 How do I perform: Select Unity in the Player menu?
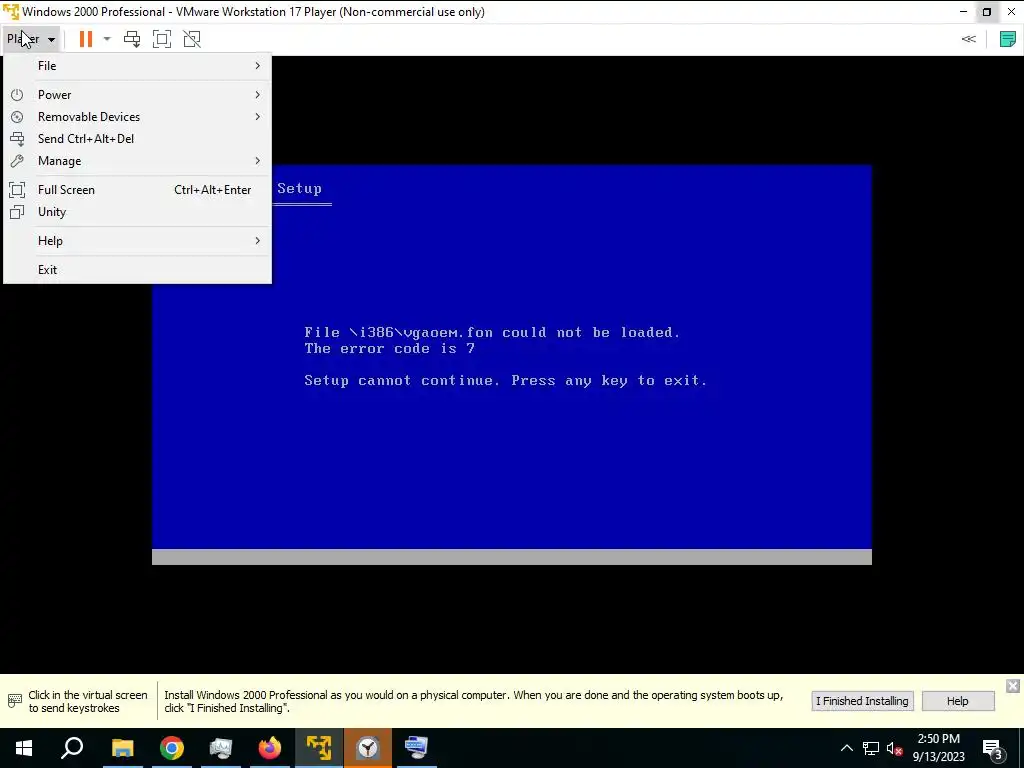coord(137,212)
